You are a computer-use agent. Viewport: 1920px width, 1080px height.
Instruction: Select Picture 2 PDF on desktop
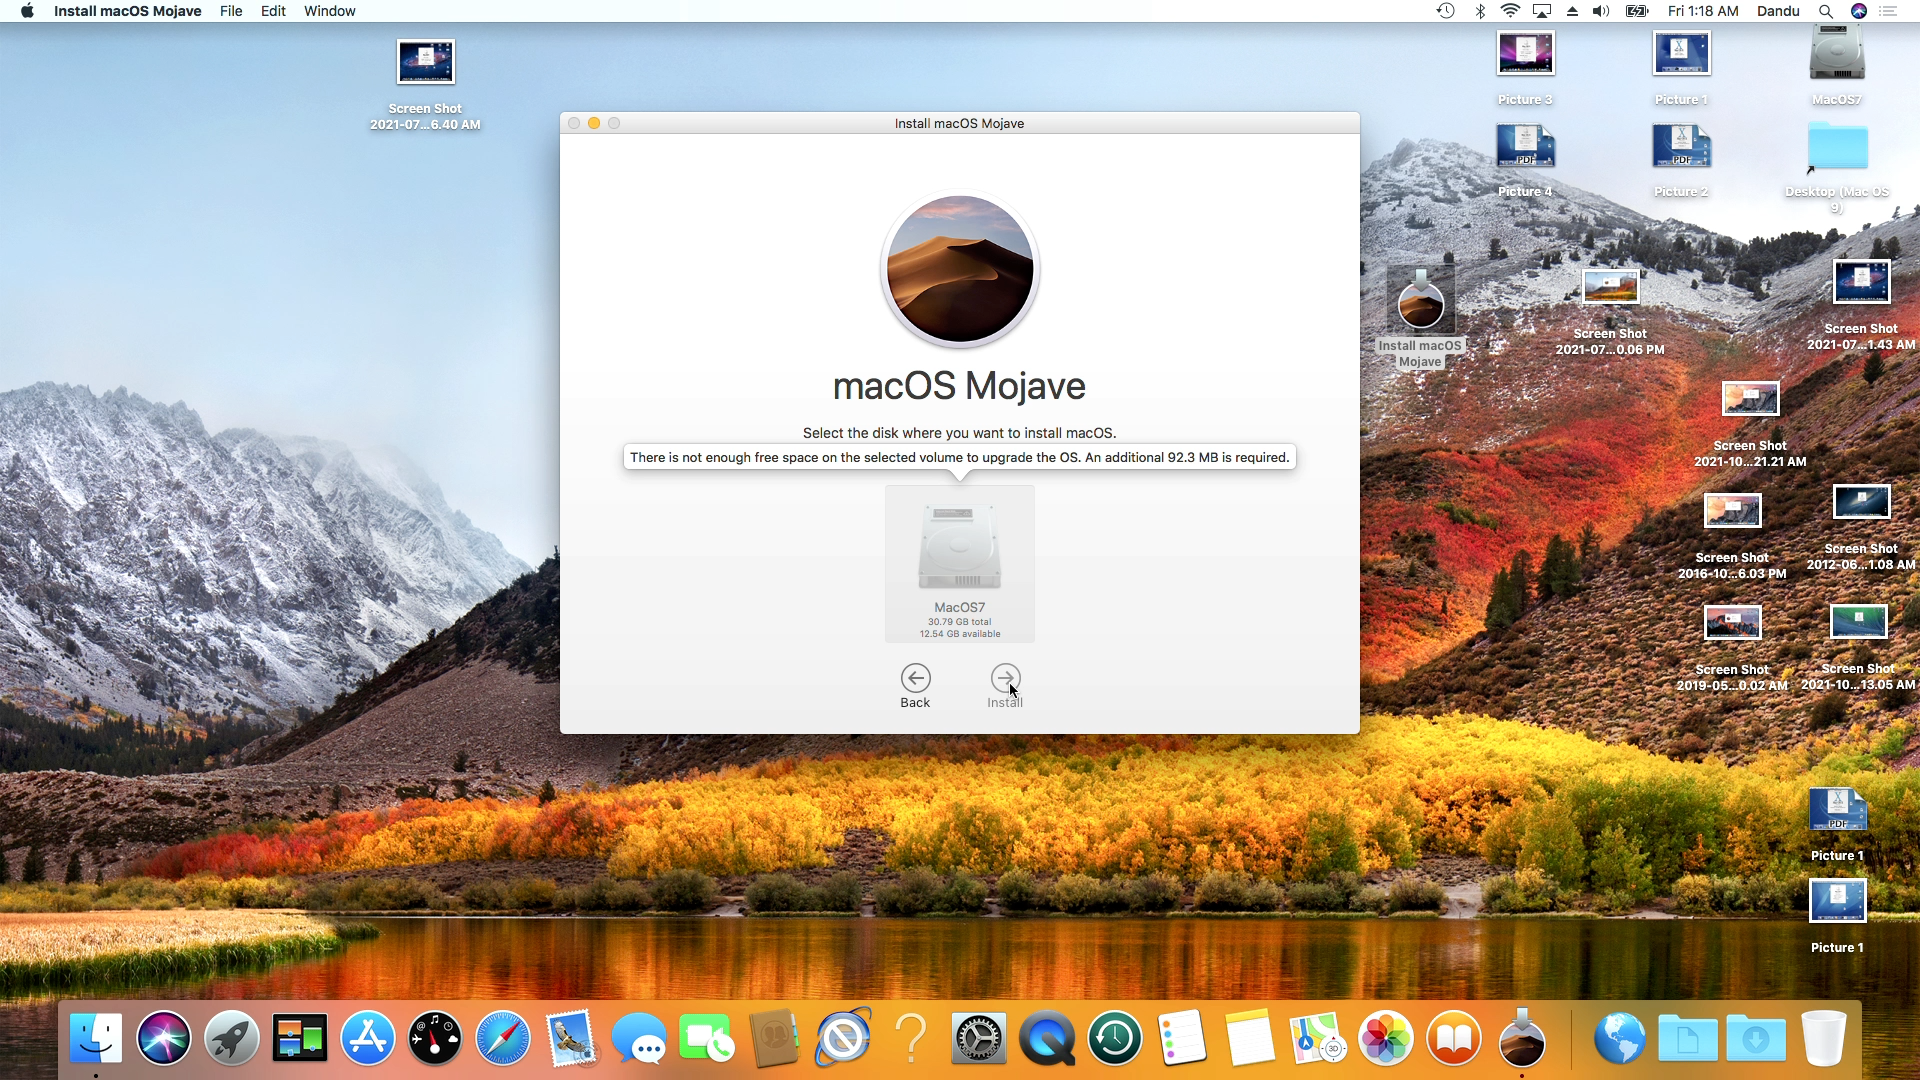(1682, 147)
